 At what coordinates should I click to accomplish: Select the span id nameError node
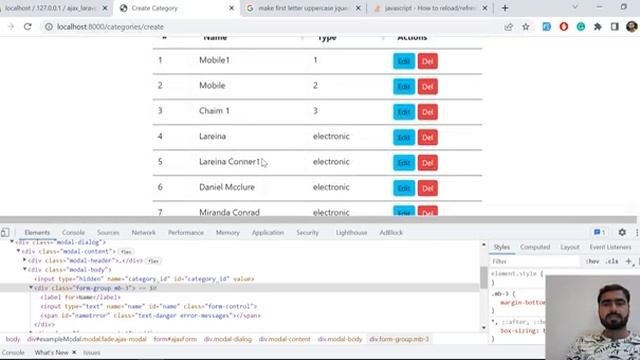coord(150,316)
